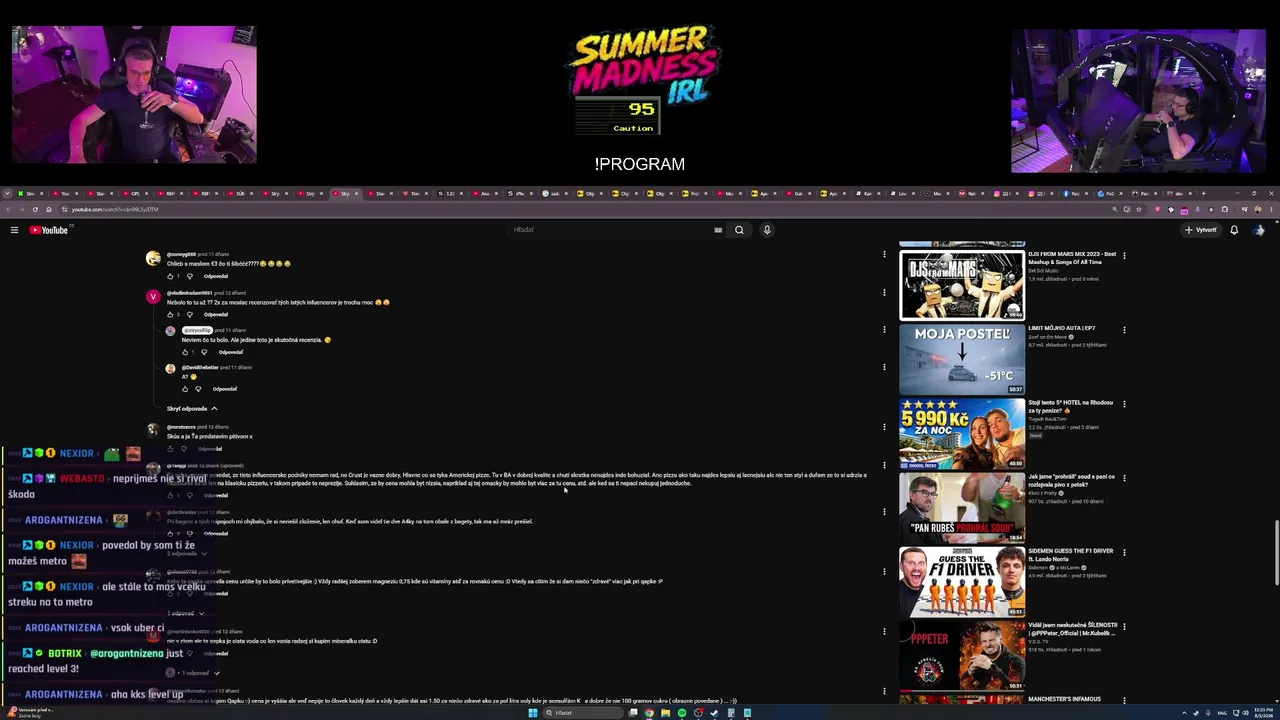Open options menu for 'Nebolo to tu už' comment

884,293
